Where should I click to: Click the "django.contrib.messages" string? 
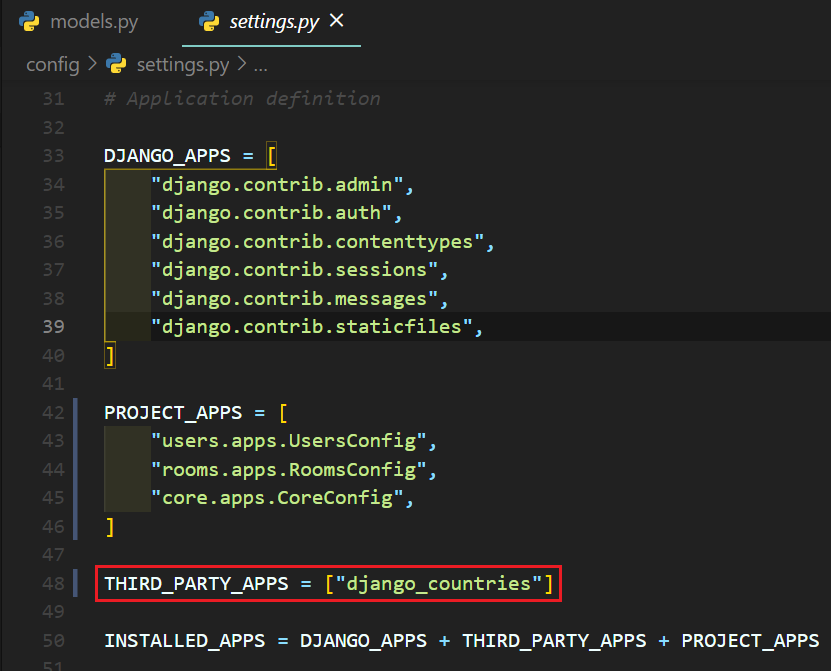295,299
